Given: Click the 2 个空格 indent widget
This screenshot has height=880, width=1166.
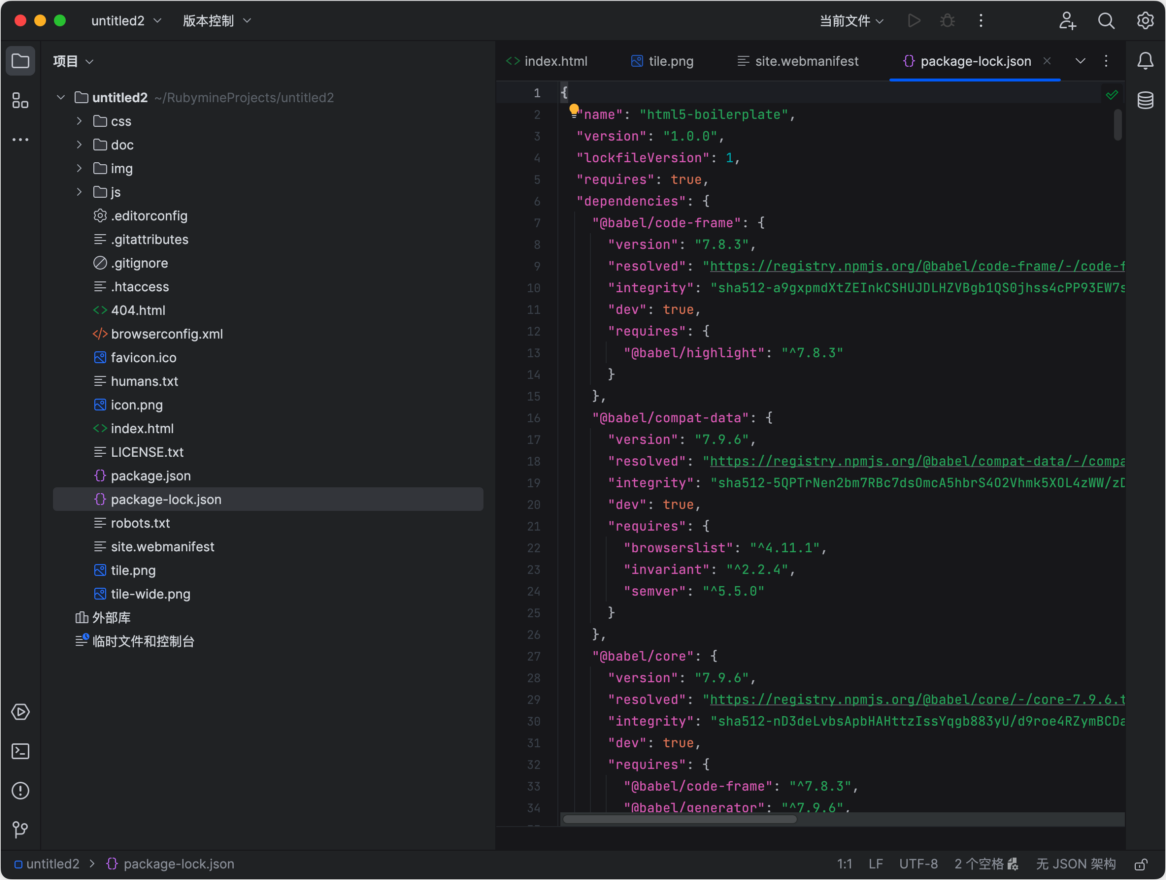Looking at the screenshot, I should 986,864.
